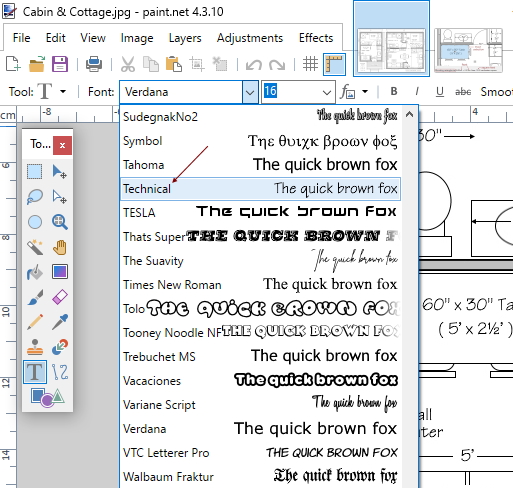Select the Color Picker eyedropper tool
This screenshot has height=488, width=513.
(60, 322)
